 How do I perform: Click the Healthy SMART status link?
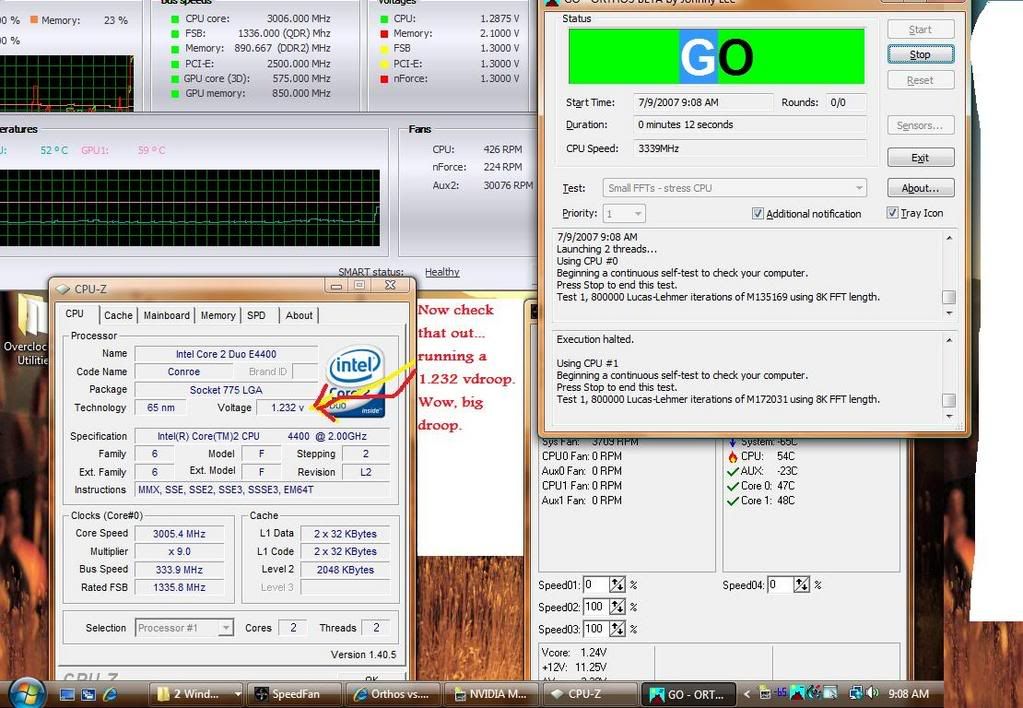(442, 272)
